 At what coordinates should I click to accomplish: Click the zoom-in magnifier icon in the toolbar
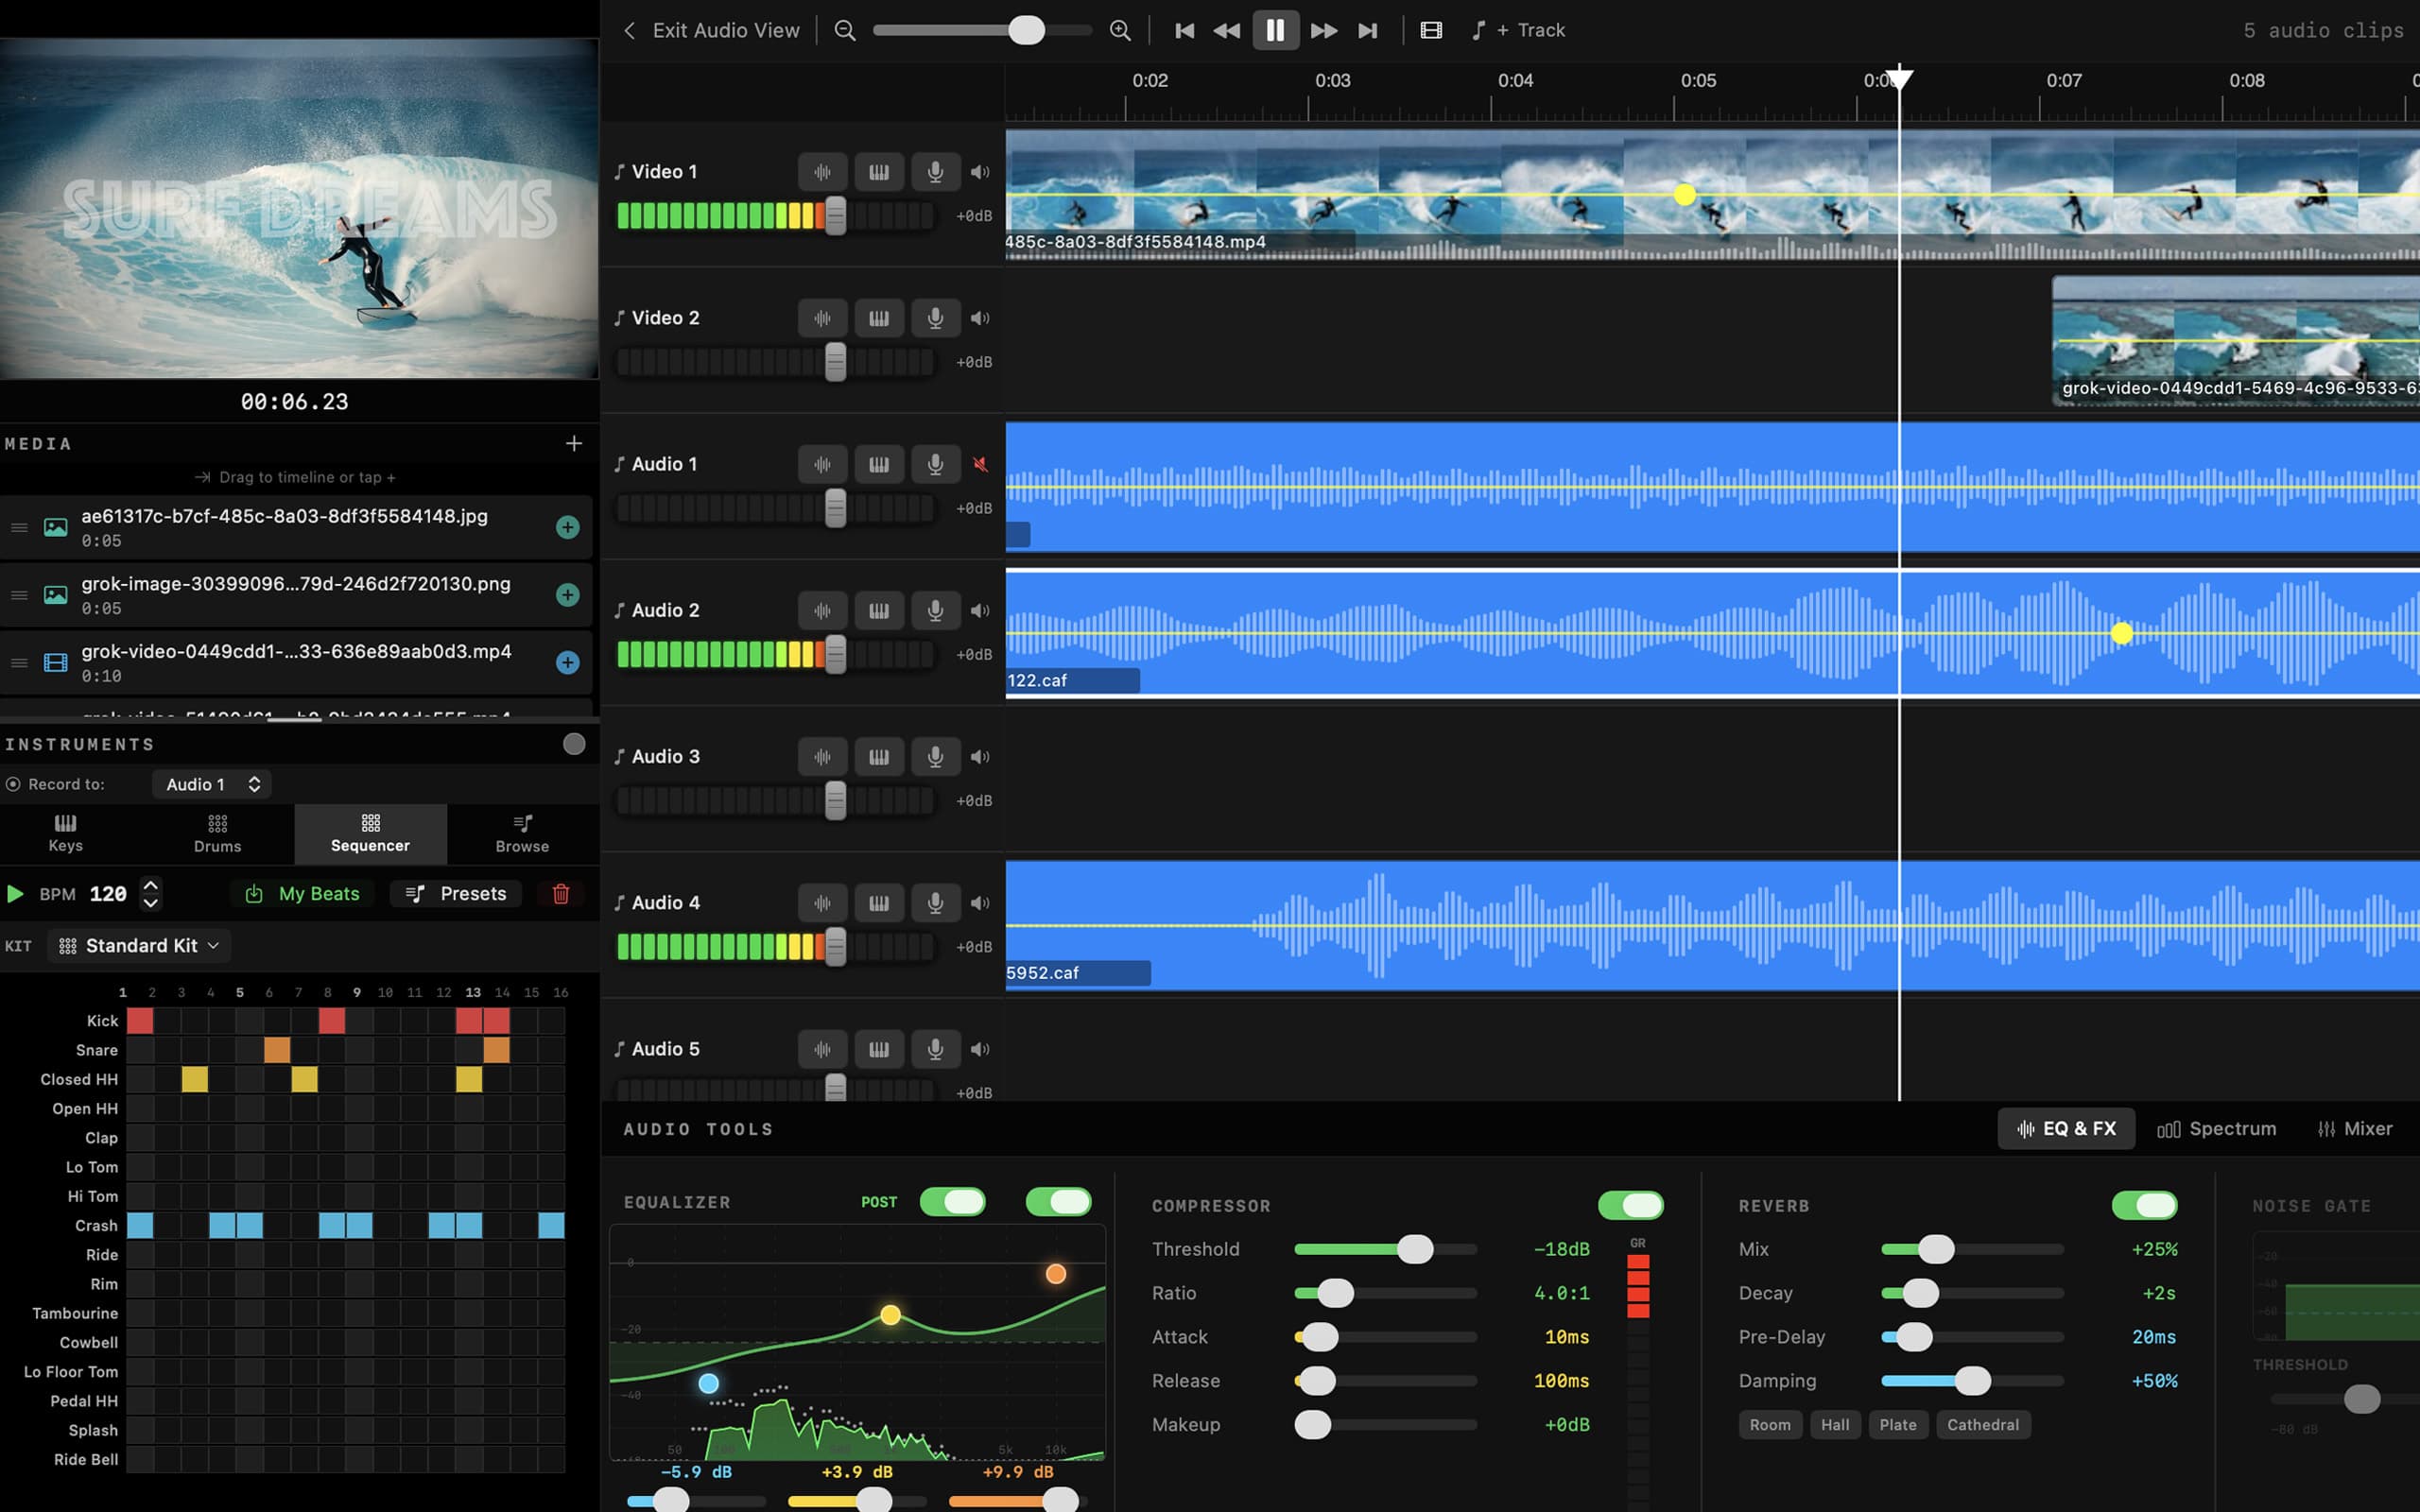tap(1119, 30)
